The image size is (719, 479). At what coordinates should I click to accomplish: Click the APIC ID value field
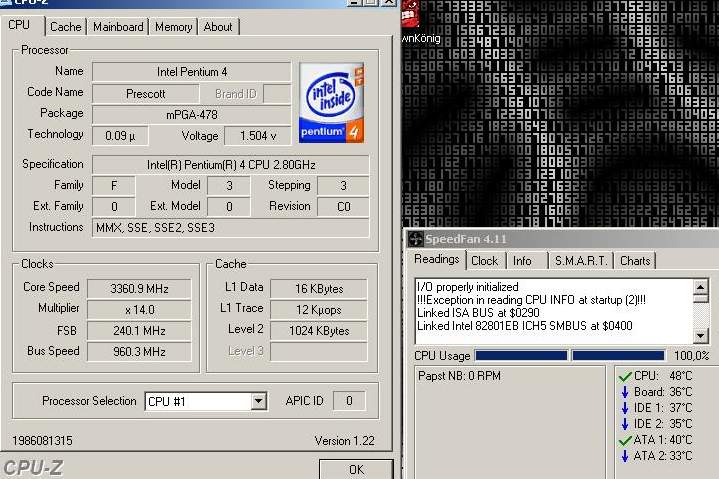(349, 401)
